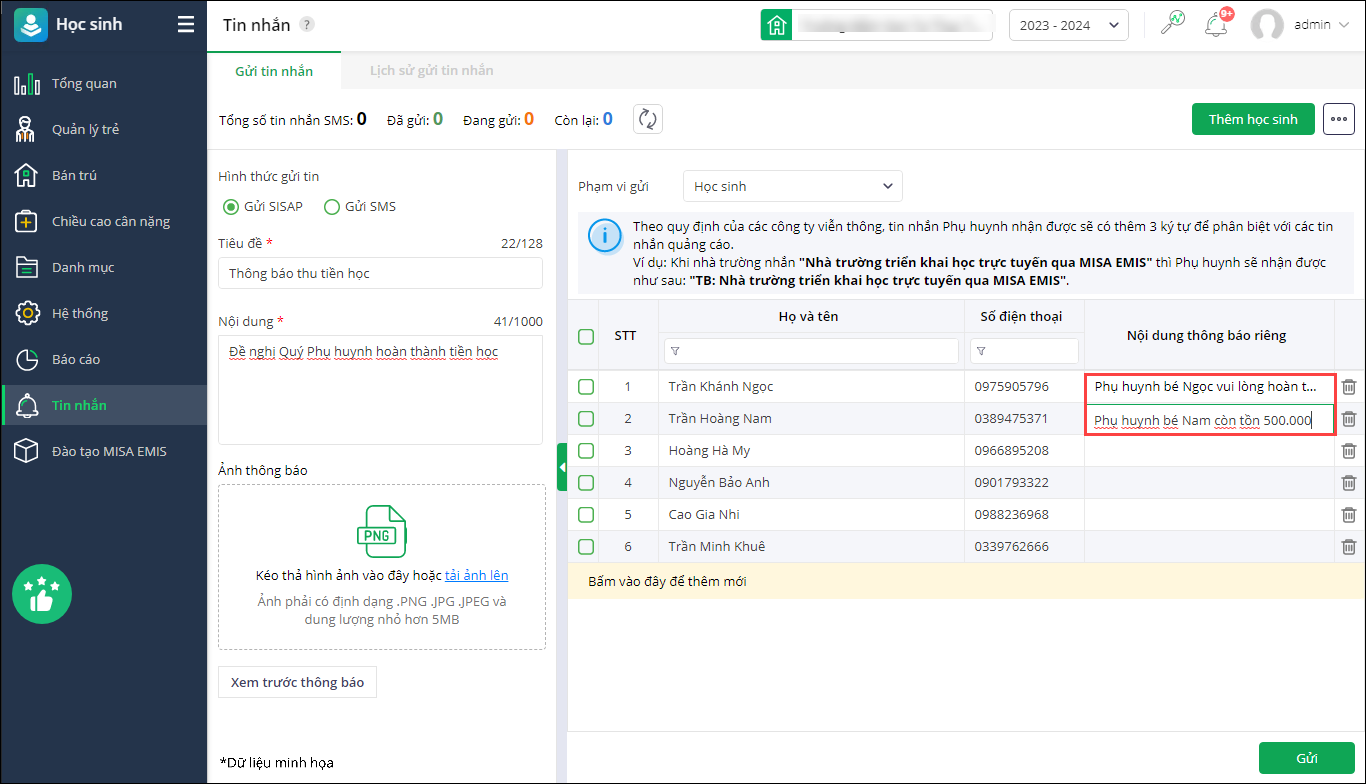Viewport: 1366px width, 784px height.
Task: Click the tải ảnh lên link
Action: 476,575
